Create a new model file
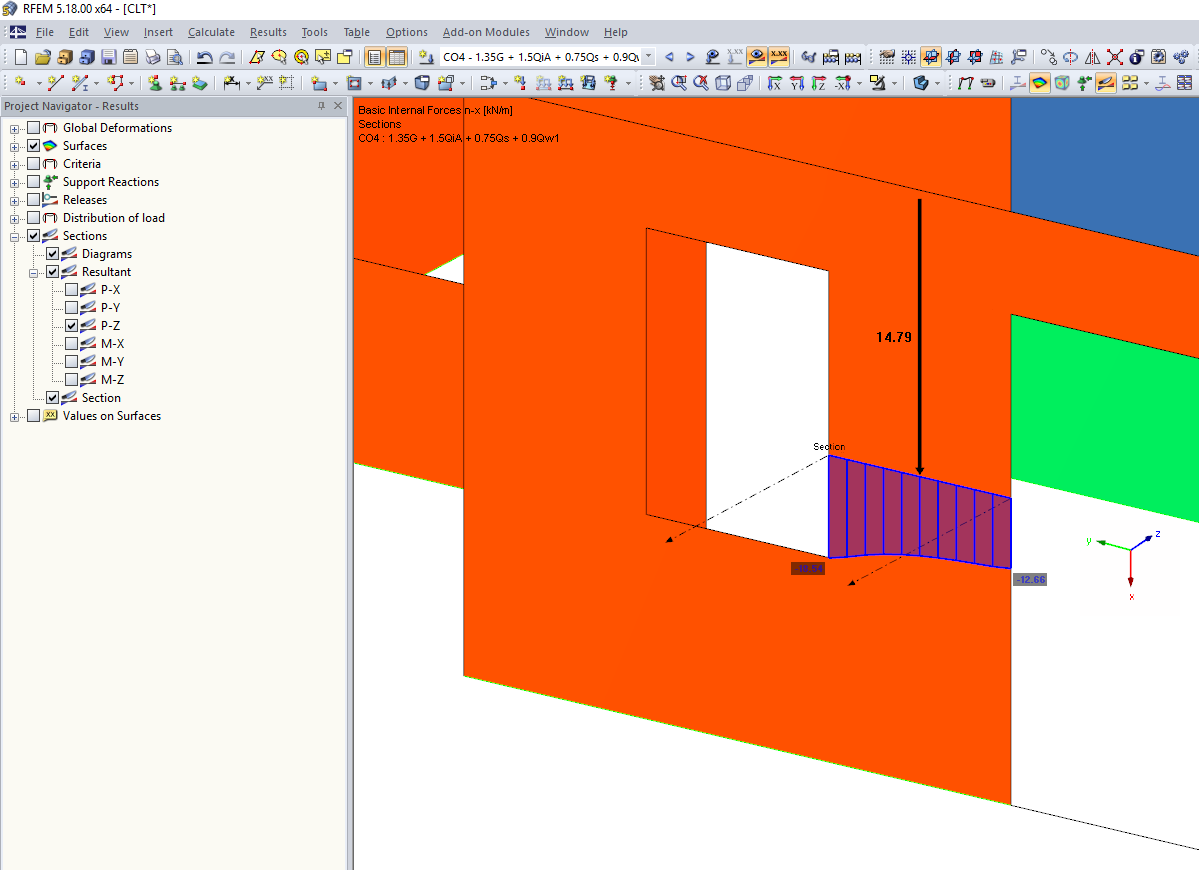This screenshot has height=870, width=1199. 21,57
